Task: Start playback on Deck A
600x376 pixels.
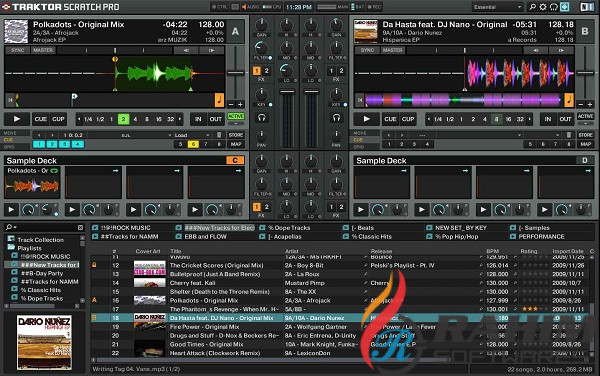Action: 16,119
